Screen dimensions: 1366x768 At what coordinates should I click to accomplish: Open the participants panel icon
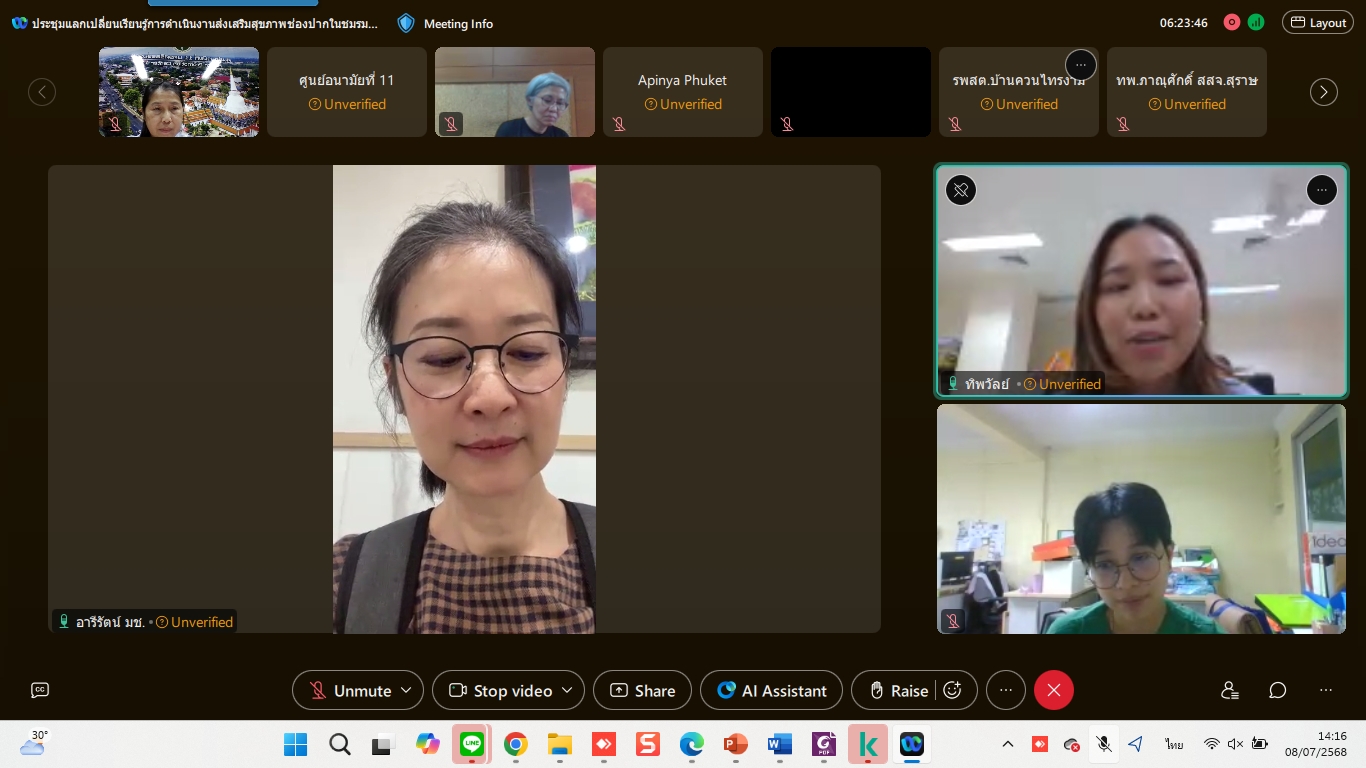pyautogui.click(x=1230, y=690)
